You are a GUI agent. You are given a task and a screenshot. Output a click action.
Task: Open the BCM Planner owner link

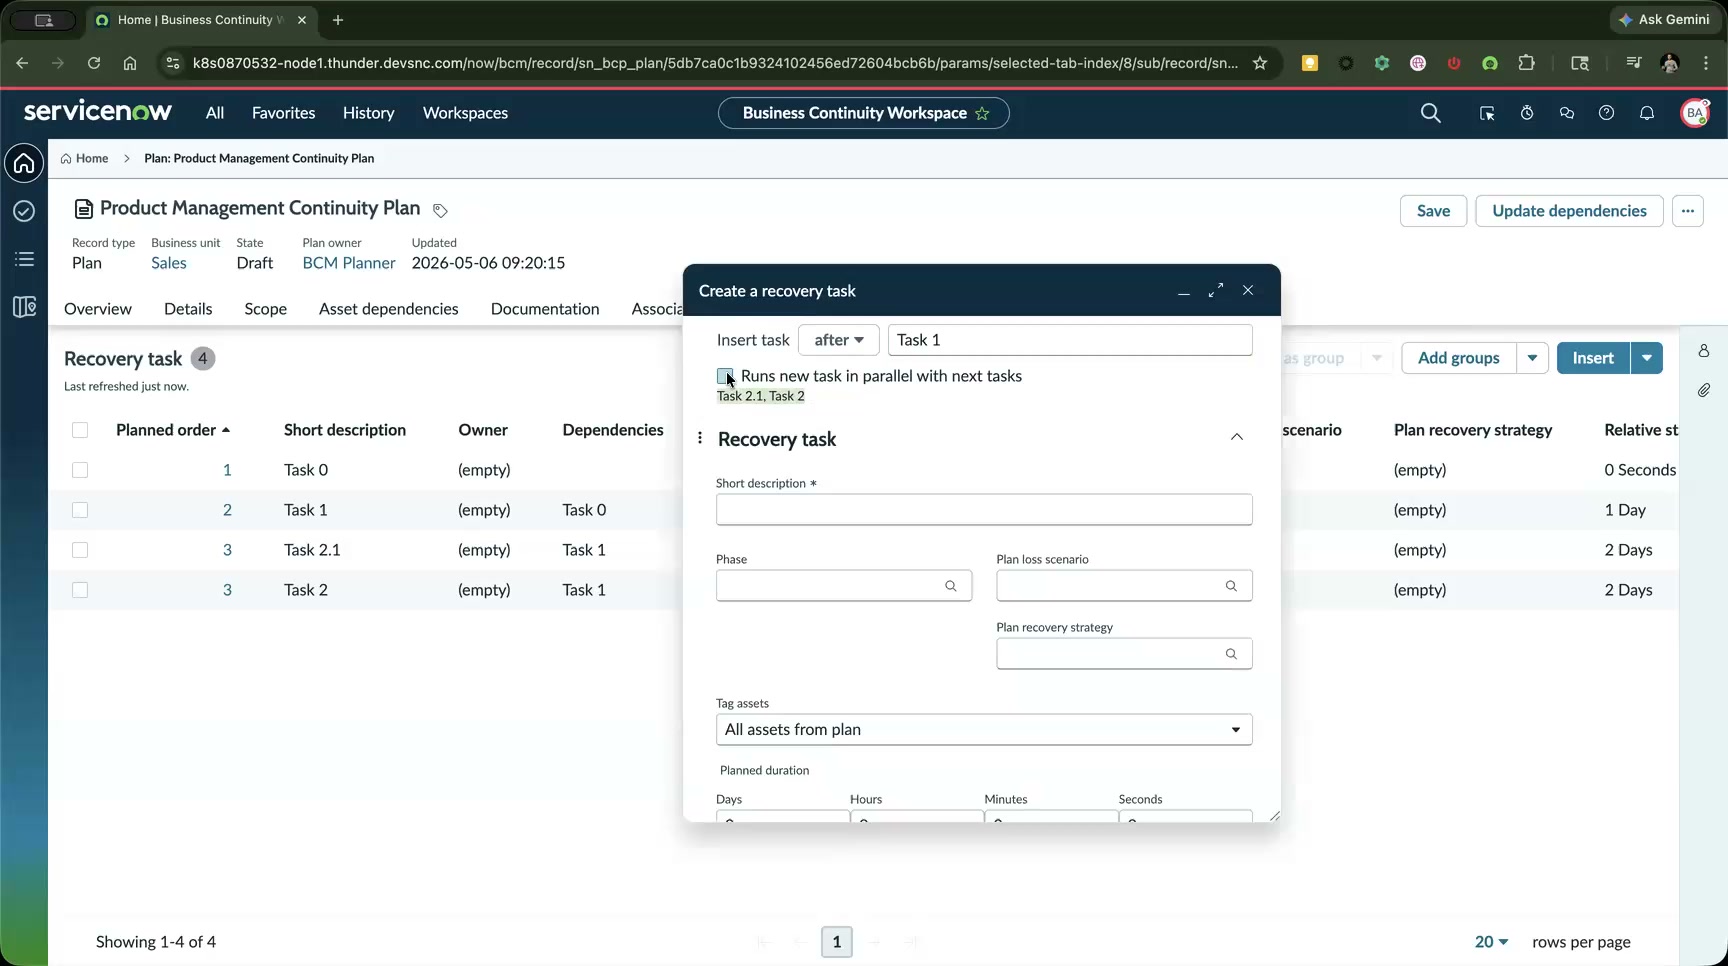(x=349, y=263)
